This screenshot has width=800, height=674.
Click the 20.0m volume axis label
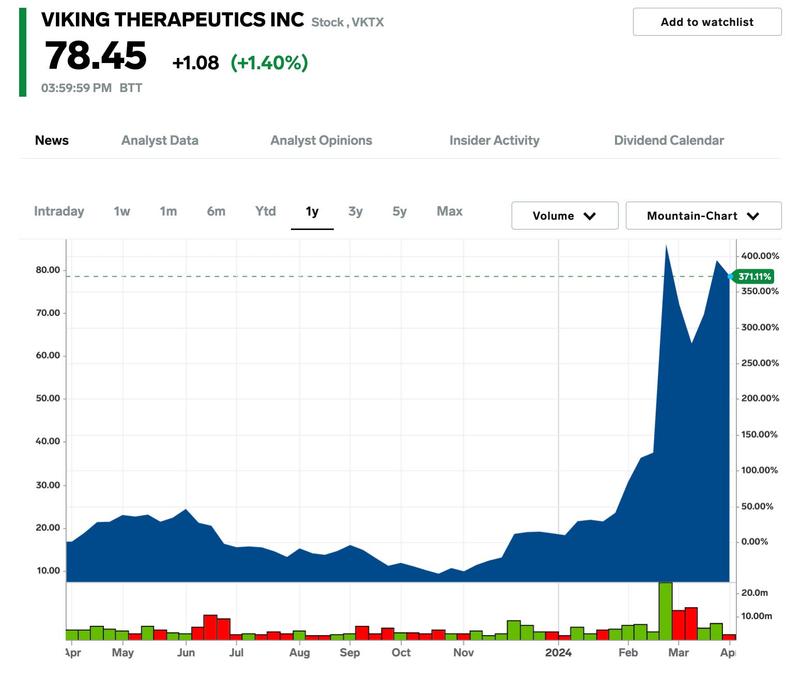[x=755, y=593]
